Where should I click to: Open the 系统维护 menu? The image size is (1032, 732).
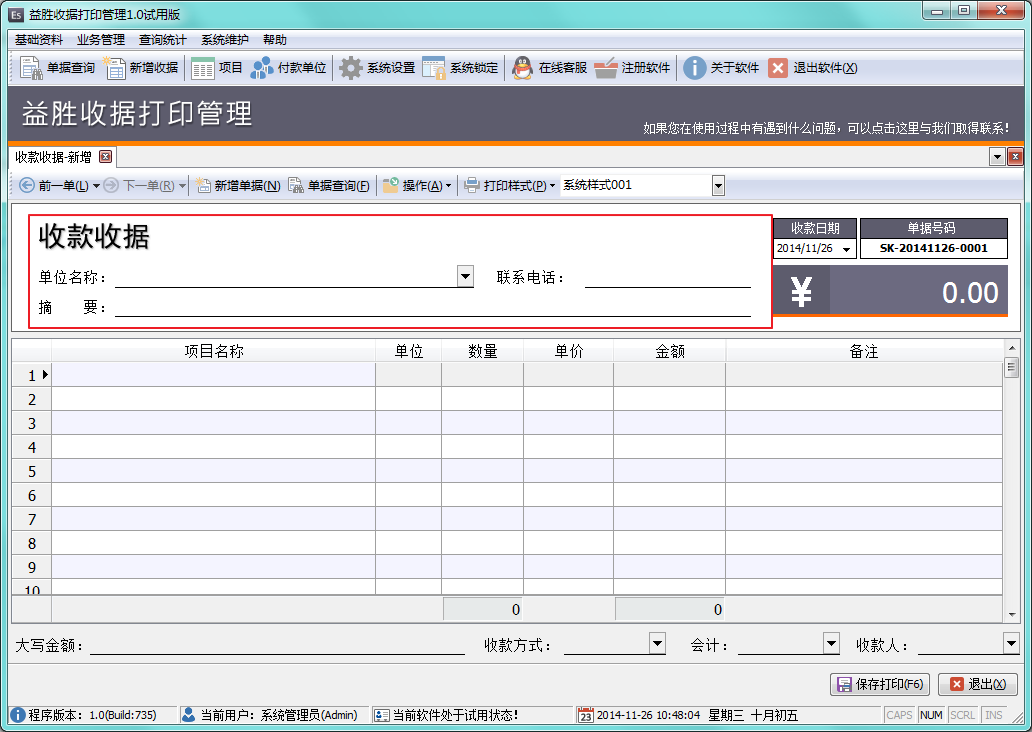click(224, 39)
